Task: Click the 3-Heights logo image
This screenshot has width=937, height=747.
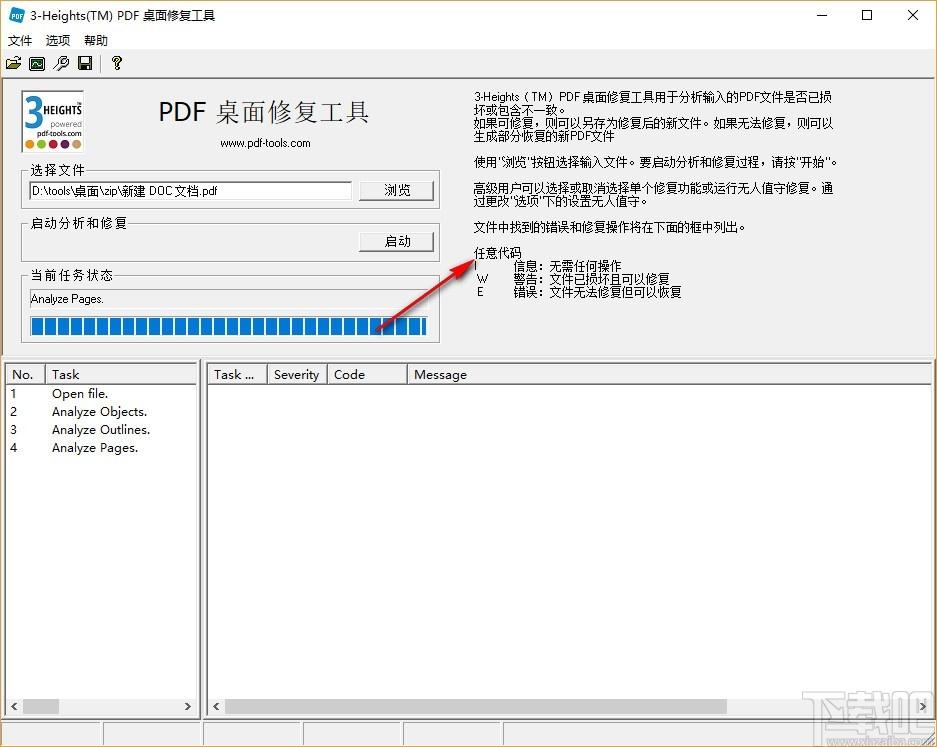Action: (x=53, y=122)
